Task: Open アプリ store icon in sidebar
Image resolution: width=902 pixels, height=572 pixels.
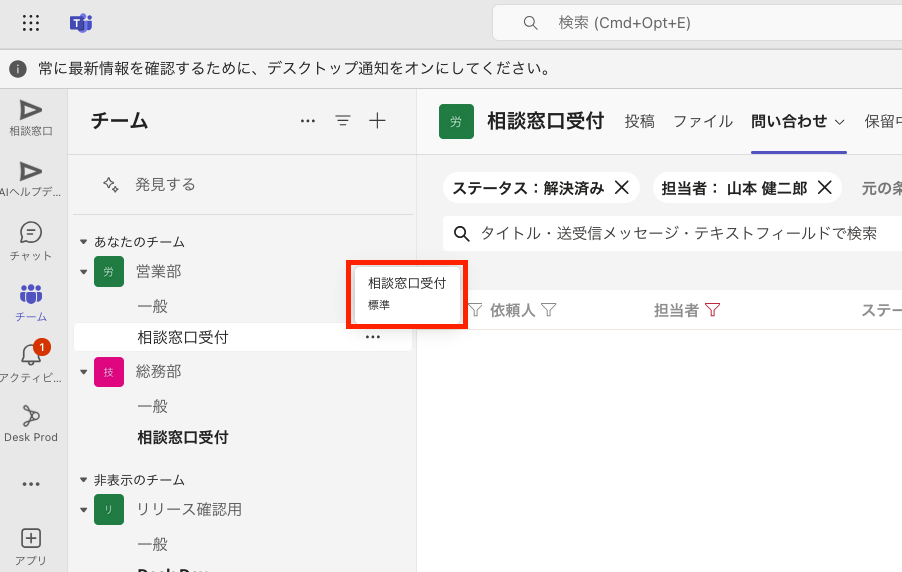Action: tap(30, 547)
